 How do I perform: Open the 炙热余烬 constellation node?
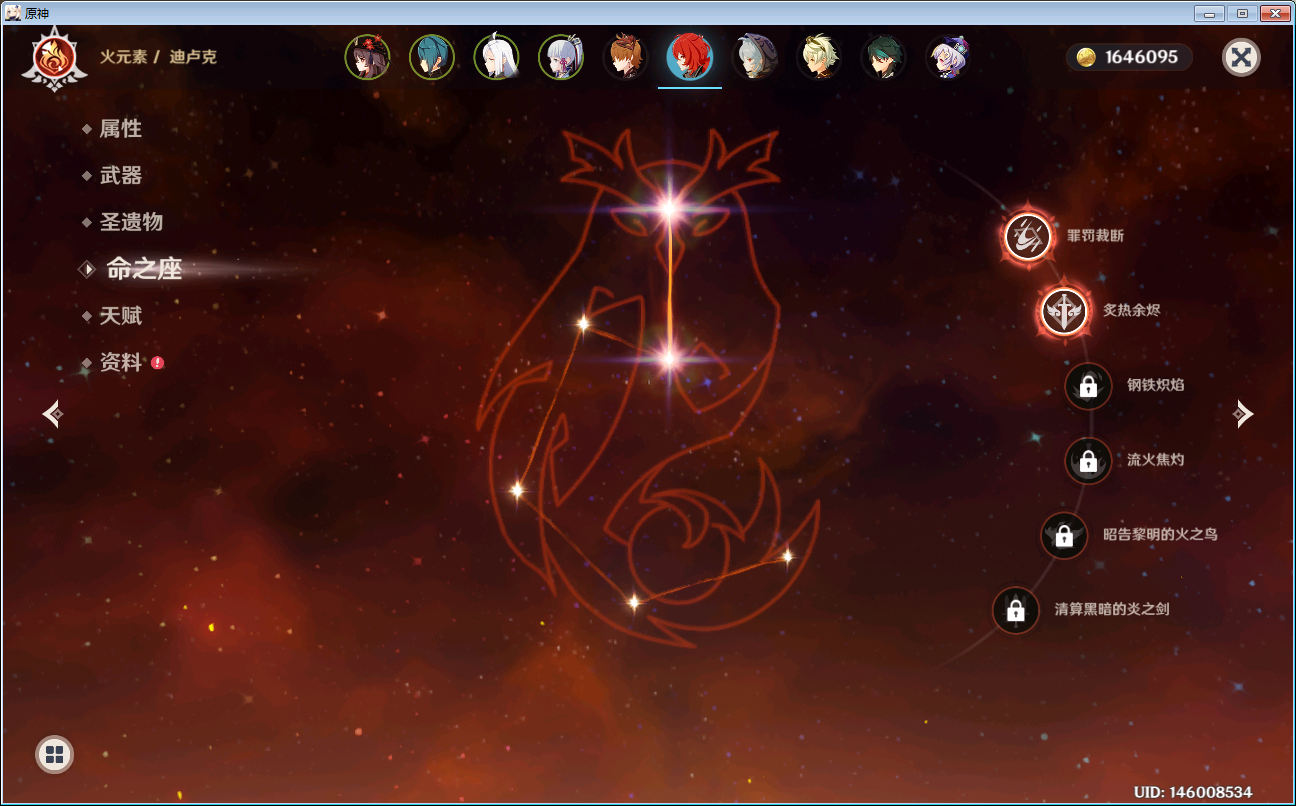point(1064,311)
